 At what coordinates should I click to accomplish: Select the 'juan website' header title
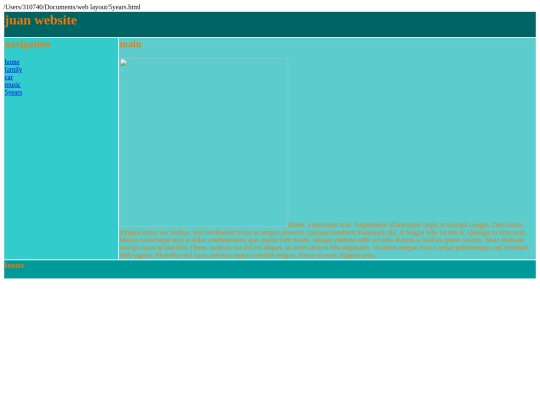pyautogui.click(x=41, y=20)
